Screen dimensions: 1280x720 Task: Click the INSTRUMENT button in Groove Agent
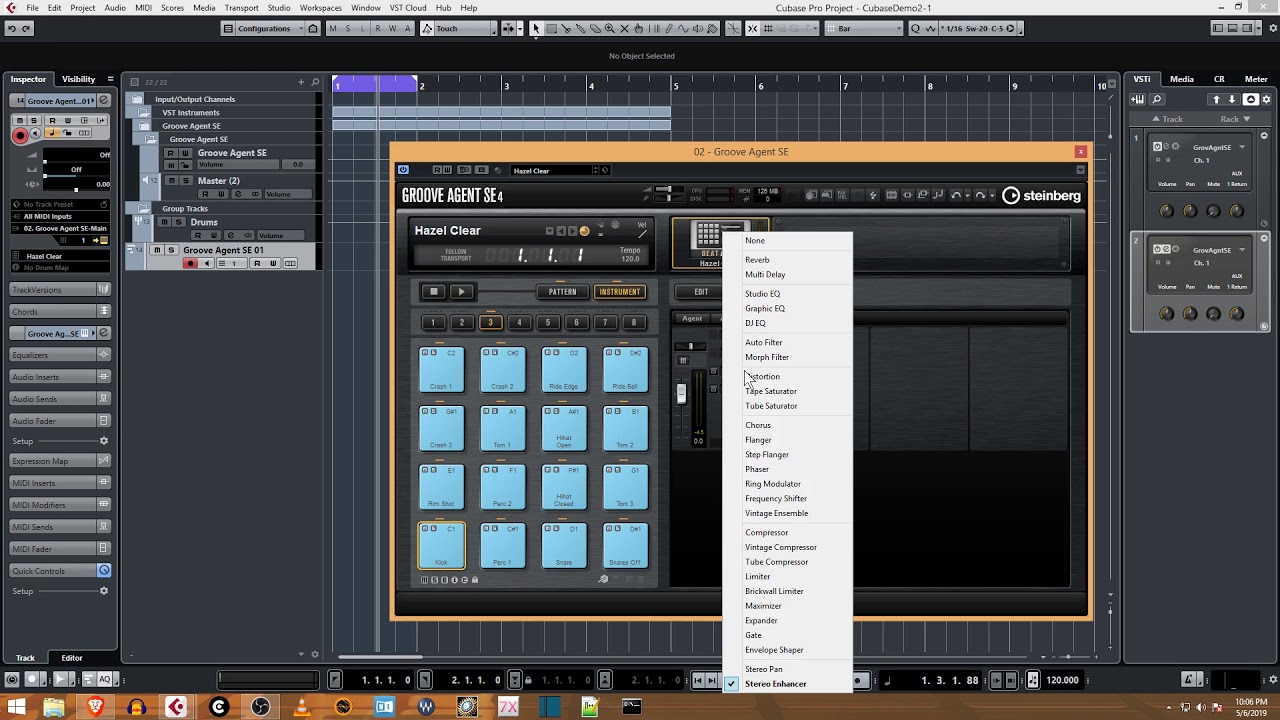tap(619, 292)
